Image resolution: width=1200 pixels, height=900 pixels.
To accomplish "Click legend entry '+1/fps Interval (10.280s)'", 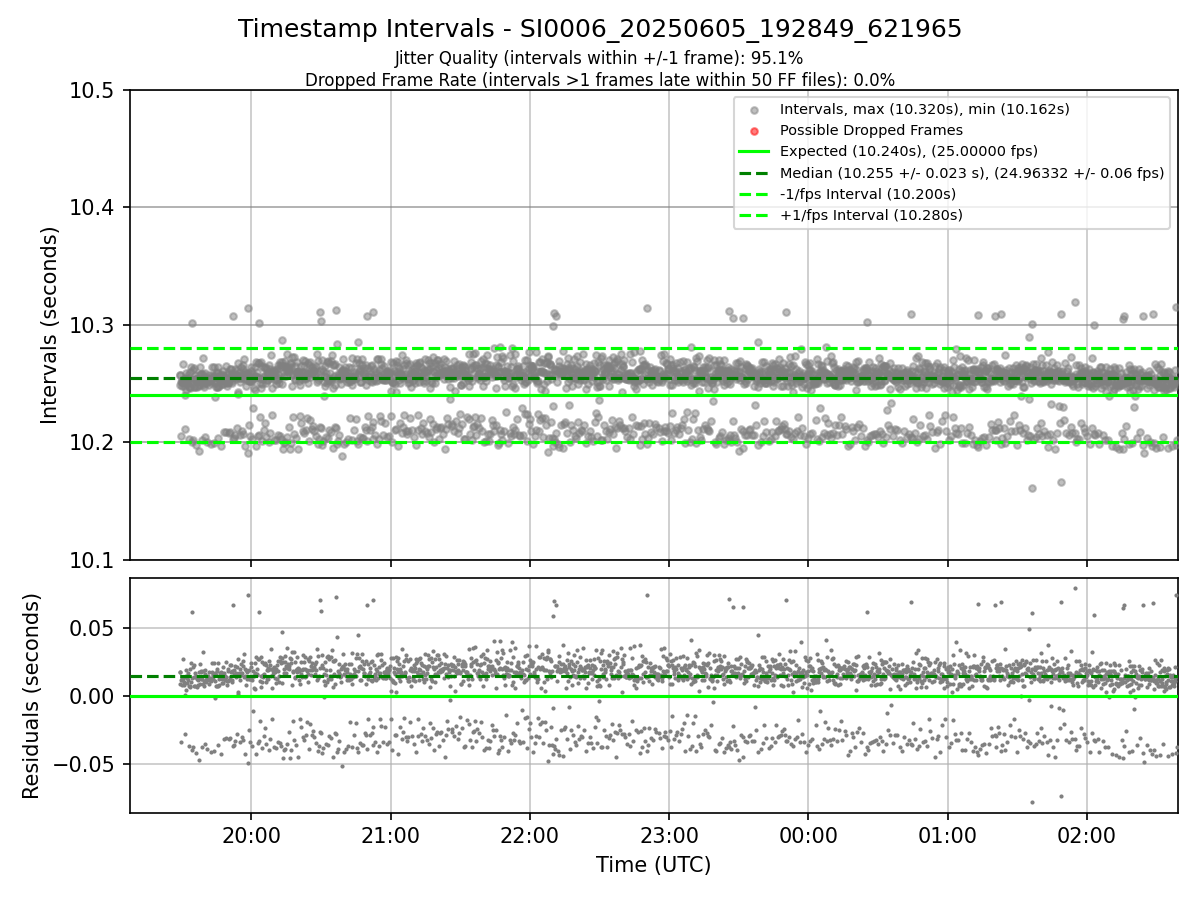I will coord(871,215).
